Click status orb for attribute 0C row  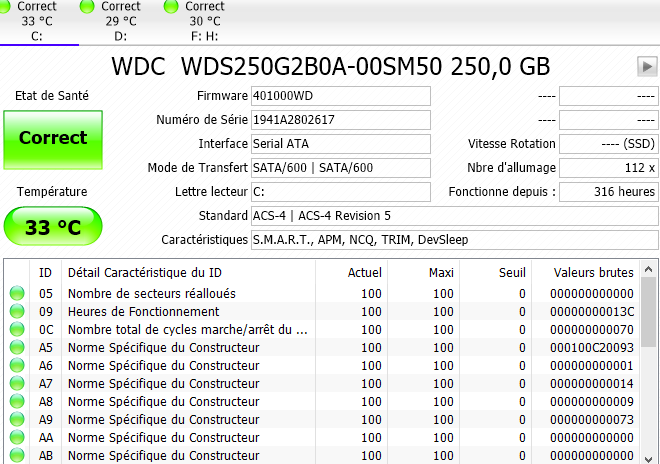pos(18,330)
